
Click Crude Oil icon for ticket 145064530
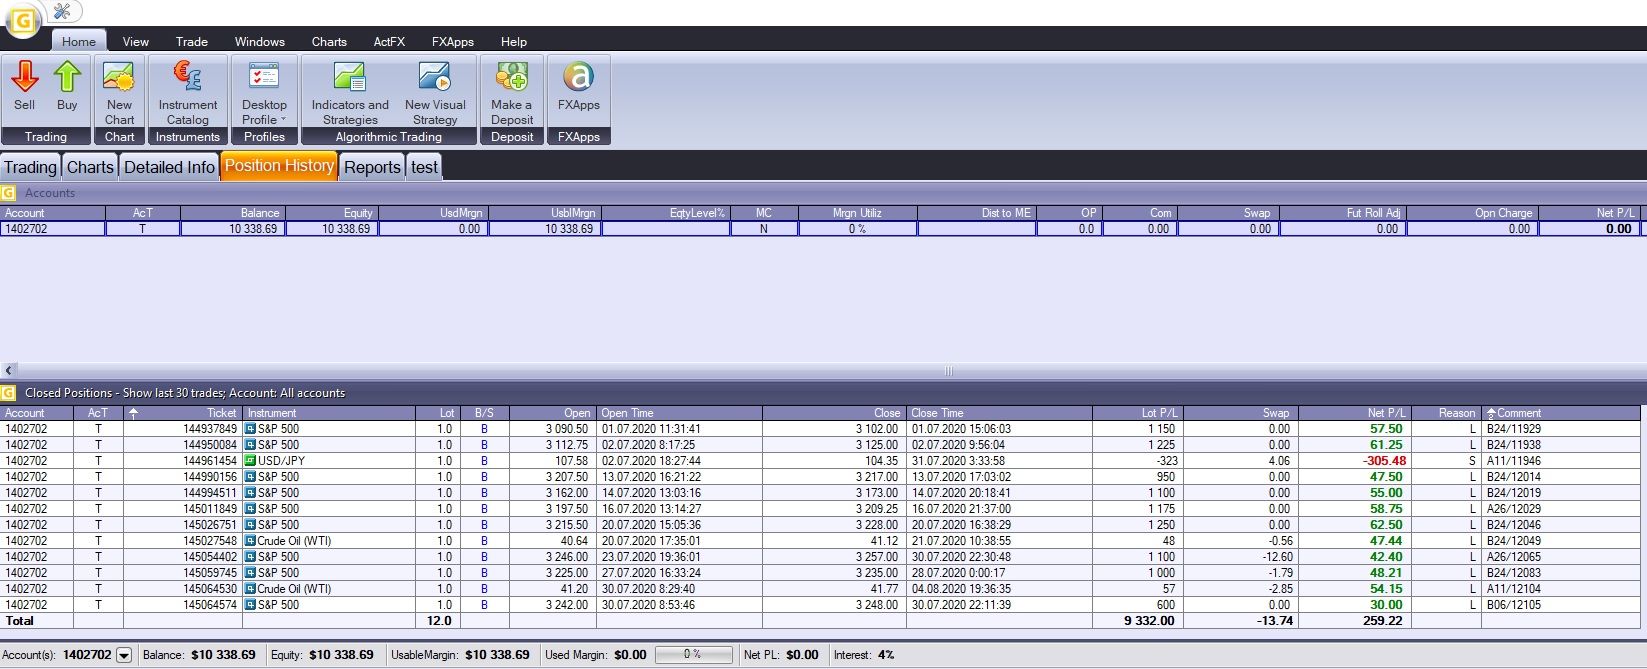[x=251, y=589]
